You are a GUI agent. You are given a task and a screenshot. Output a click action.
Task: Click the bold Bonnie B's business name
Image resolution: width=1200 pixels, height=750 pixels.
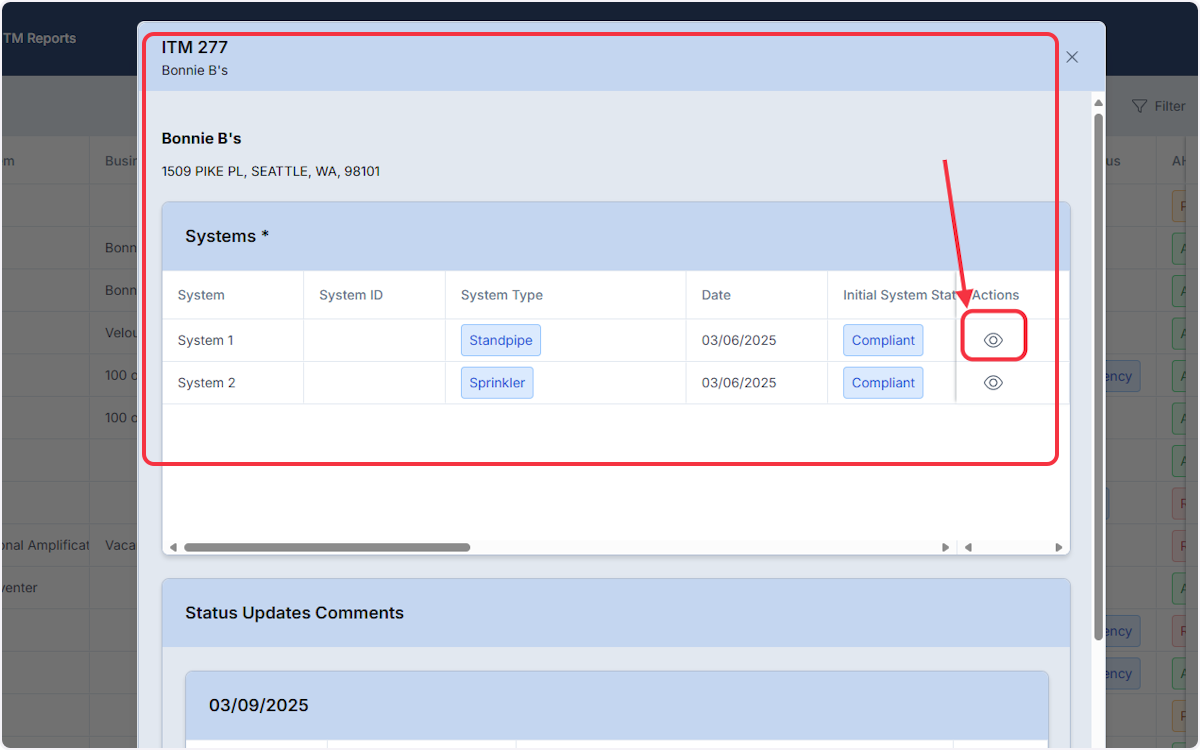(x=202, y=138)
